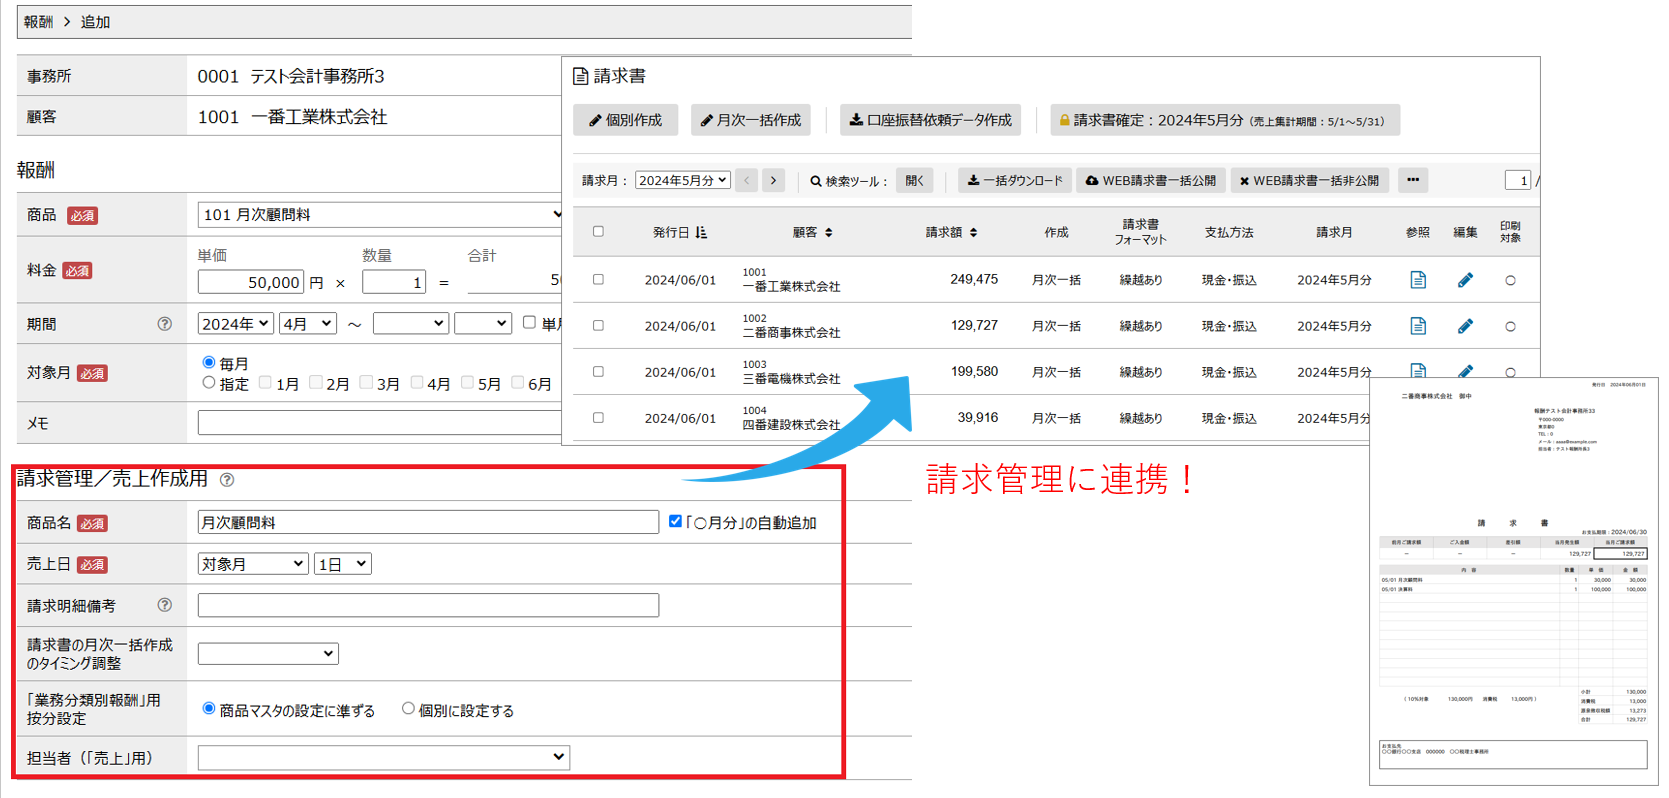The height and width of the screenshot is (798, 1669).
Task: Click help icon next to 請求管理／売上作成用
Action: 227,480
